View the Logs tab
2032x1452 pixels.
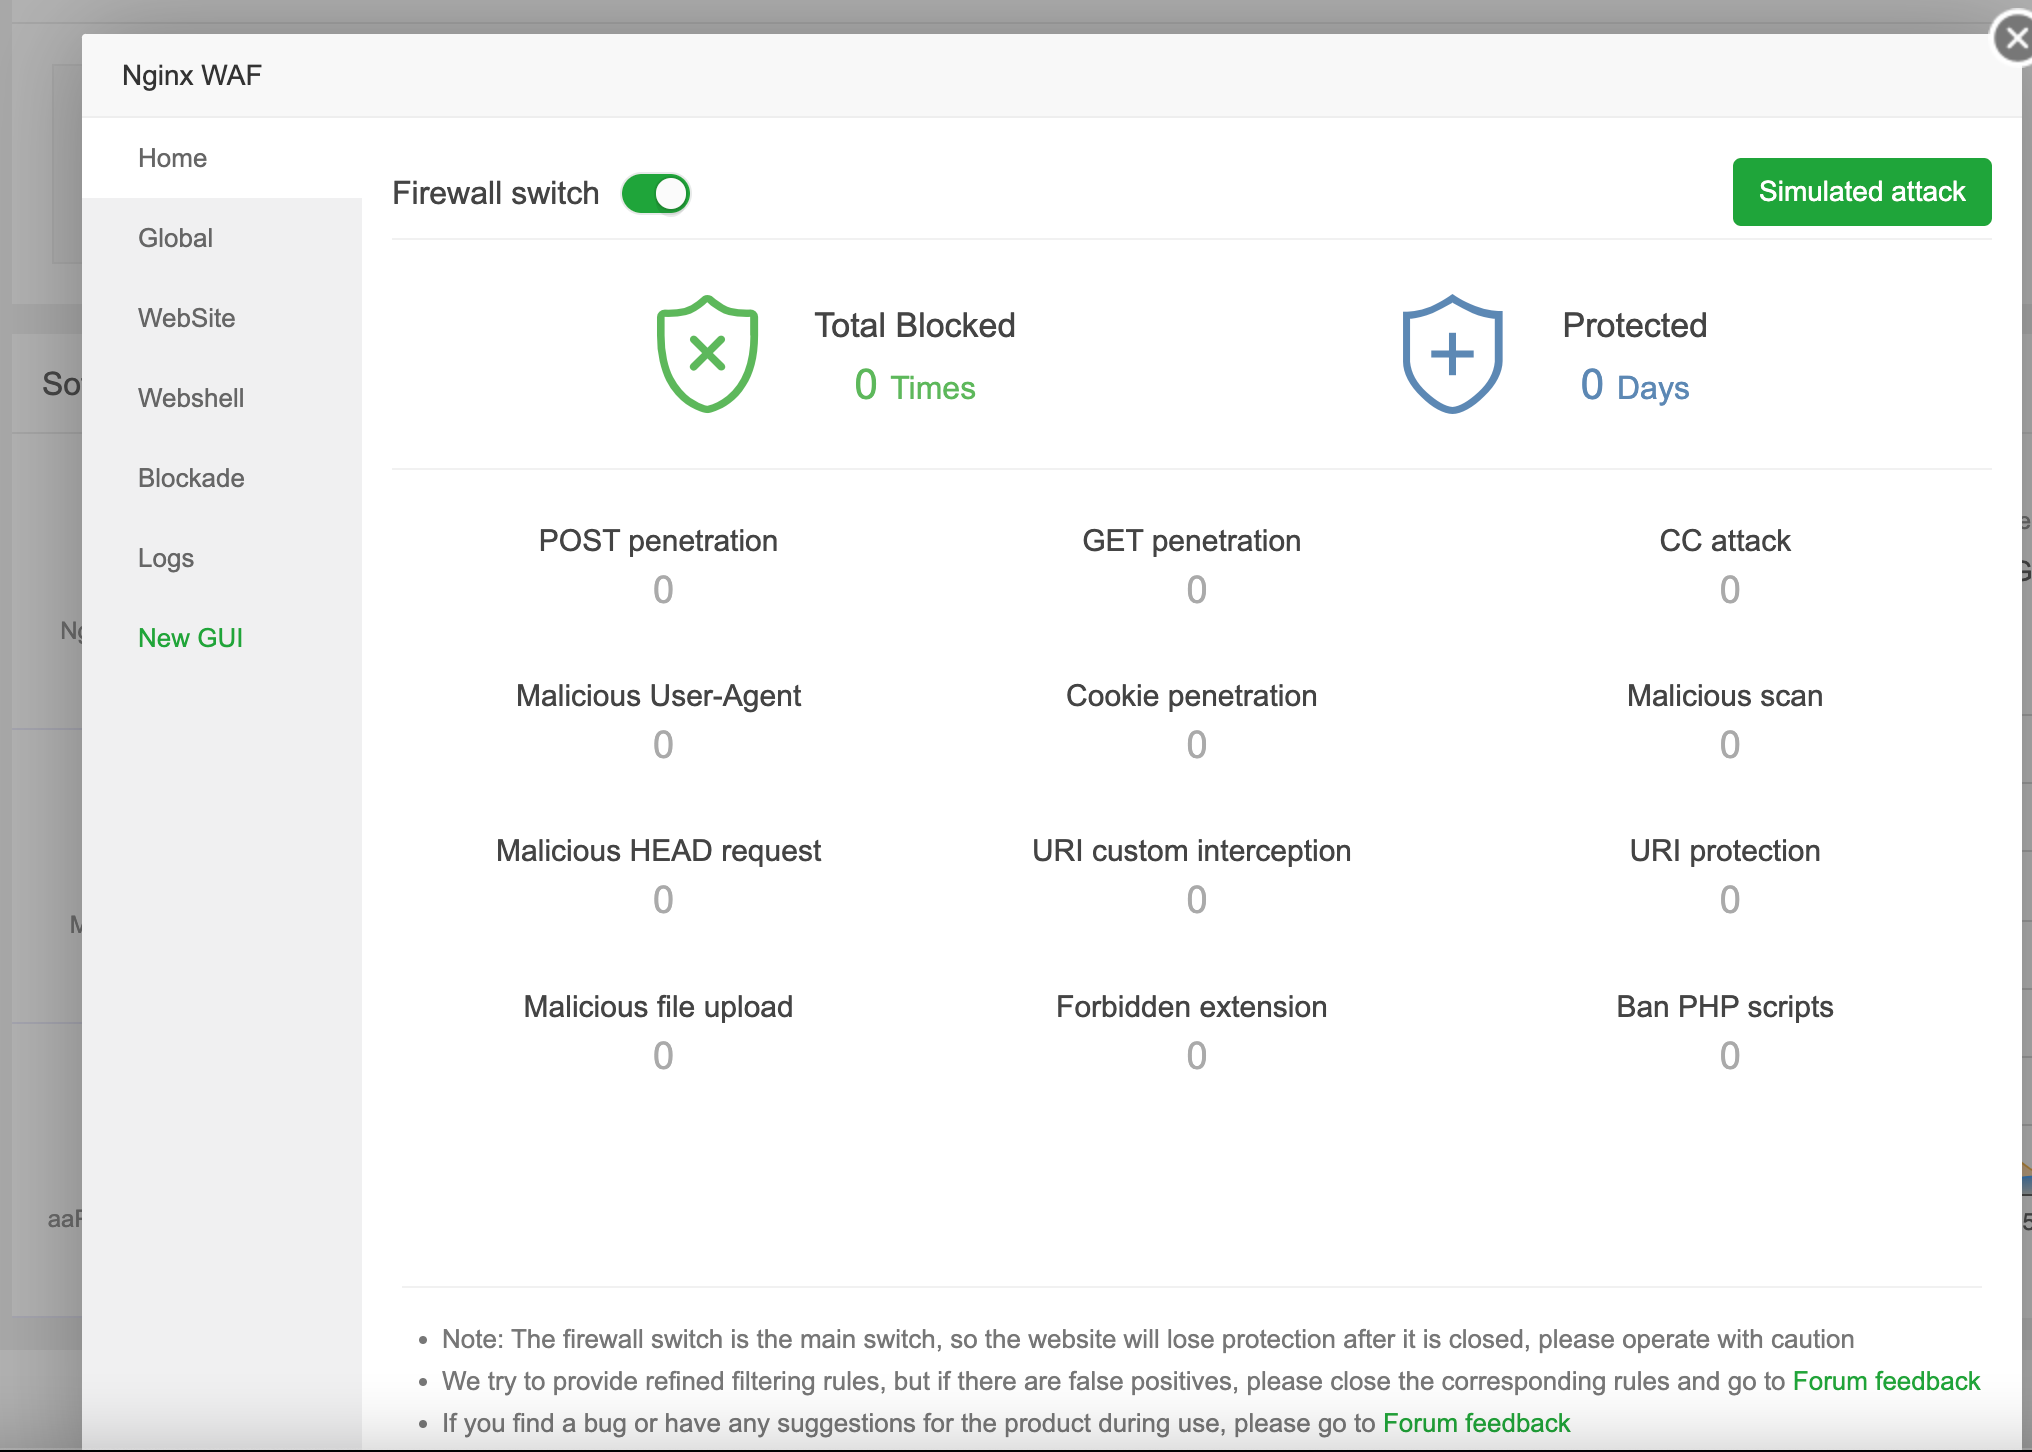(x=166, y=558)
